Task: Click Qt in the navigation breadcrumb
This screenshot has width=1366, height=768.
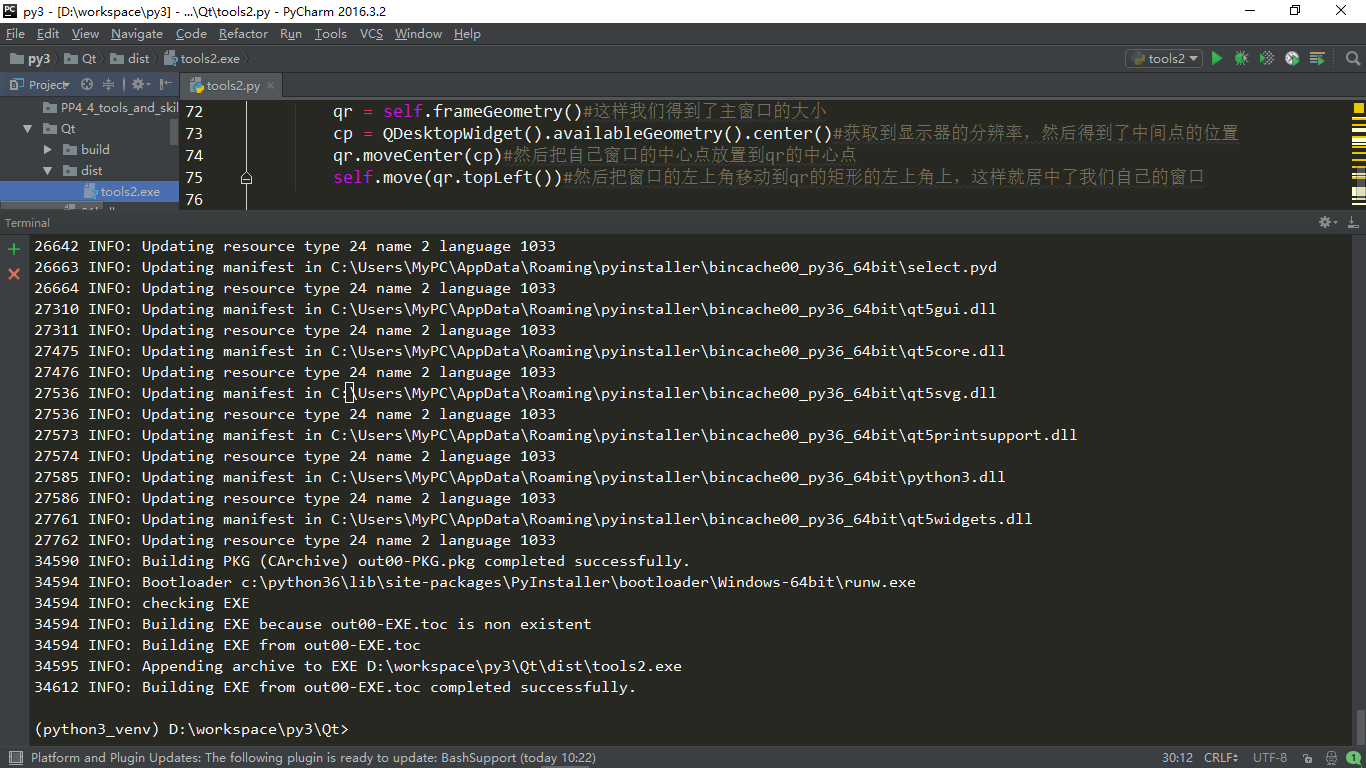Action: [x=82, y=59]
